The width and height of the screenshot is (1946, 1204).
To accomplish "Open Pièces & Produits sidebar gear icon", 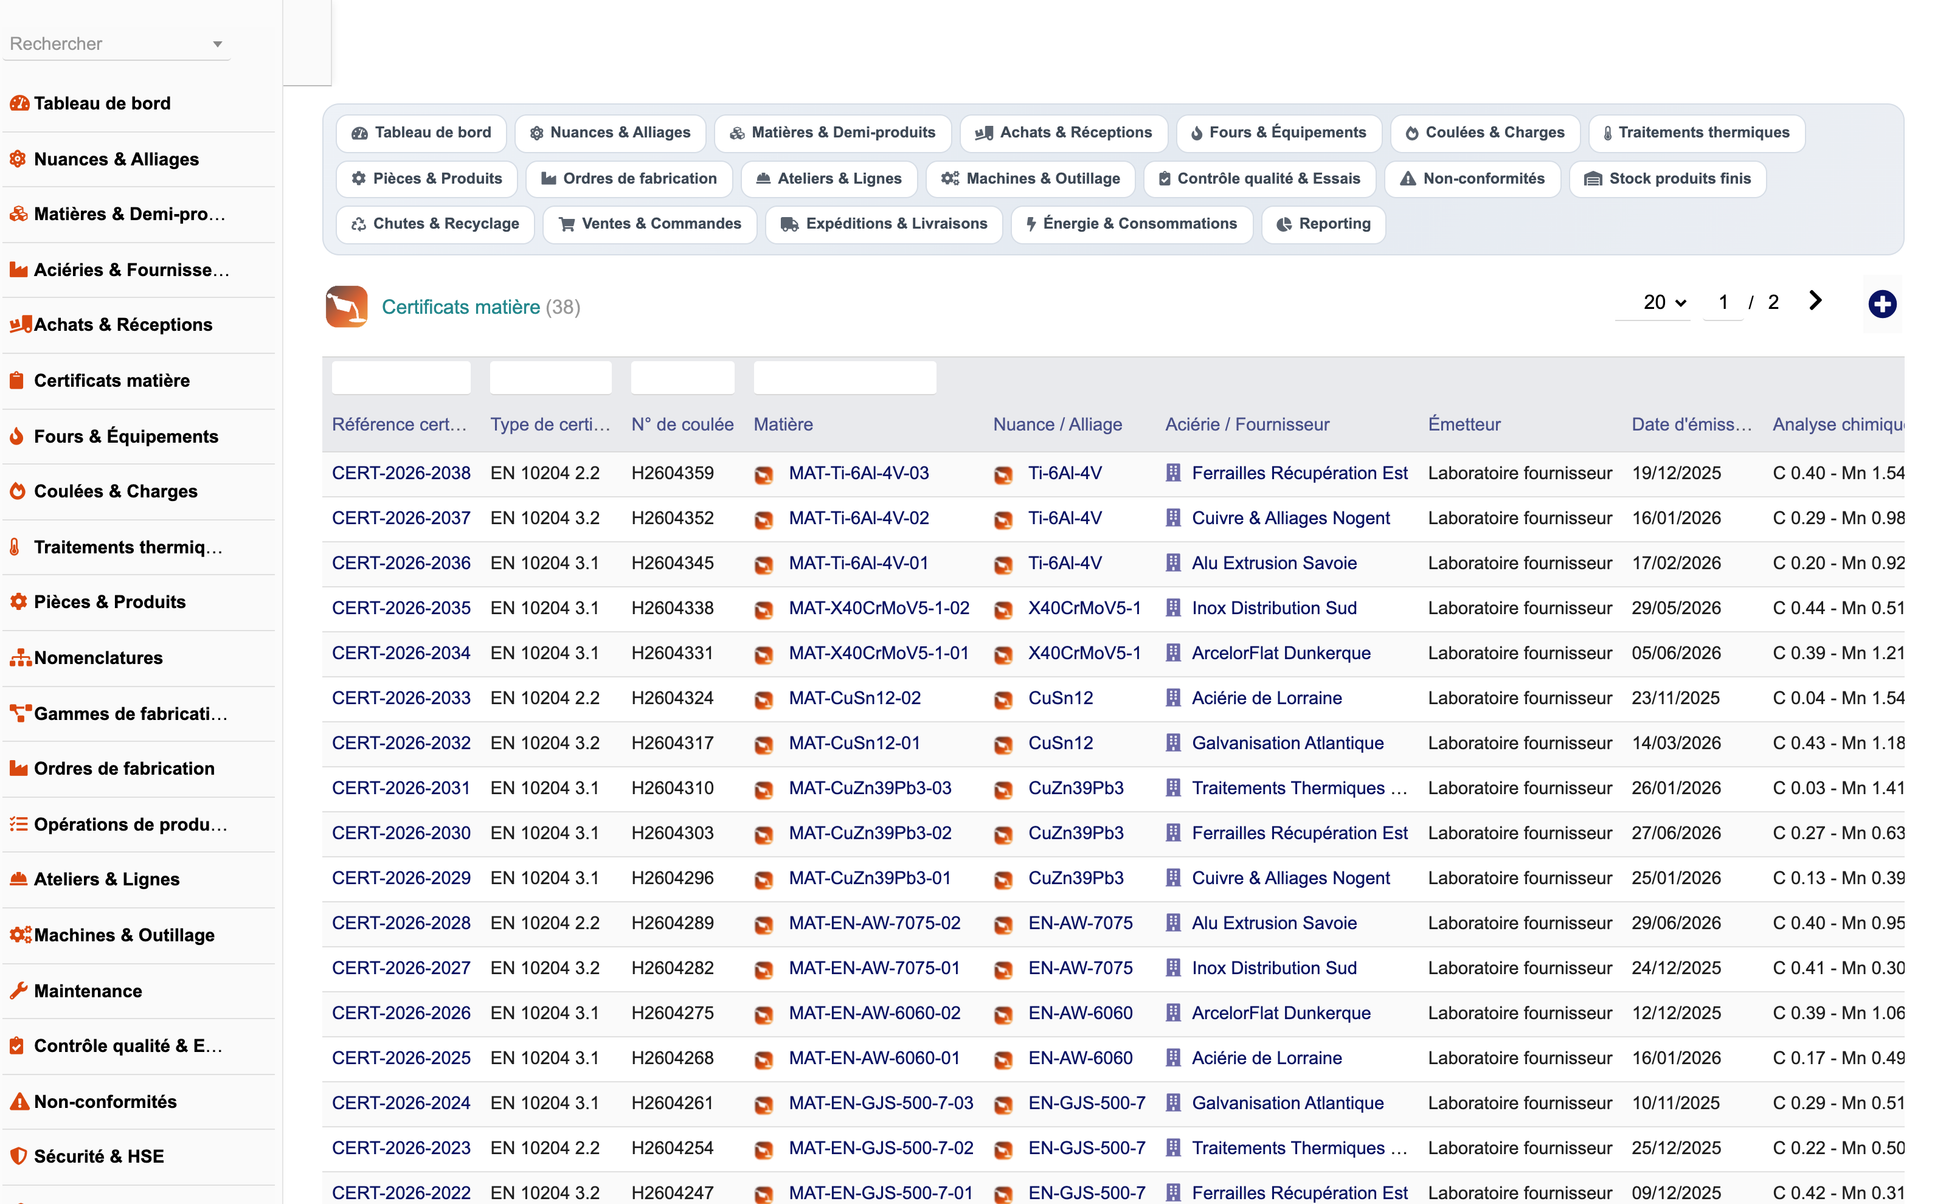I will (18, 602).
